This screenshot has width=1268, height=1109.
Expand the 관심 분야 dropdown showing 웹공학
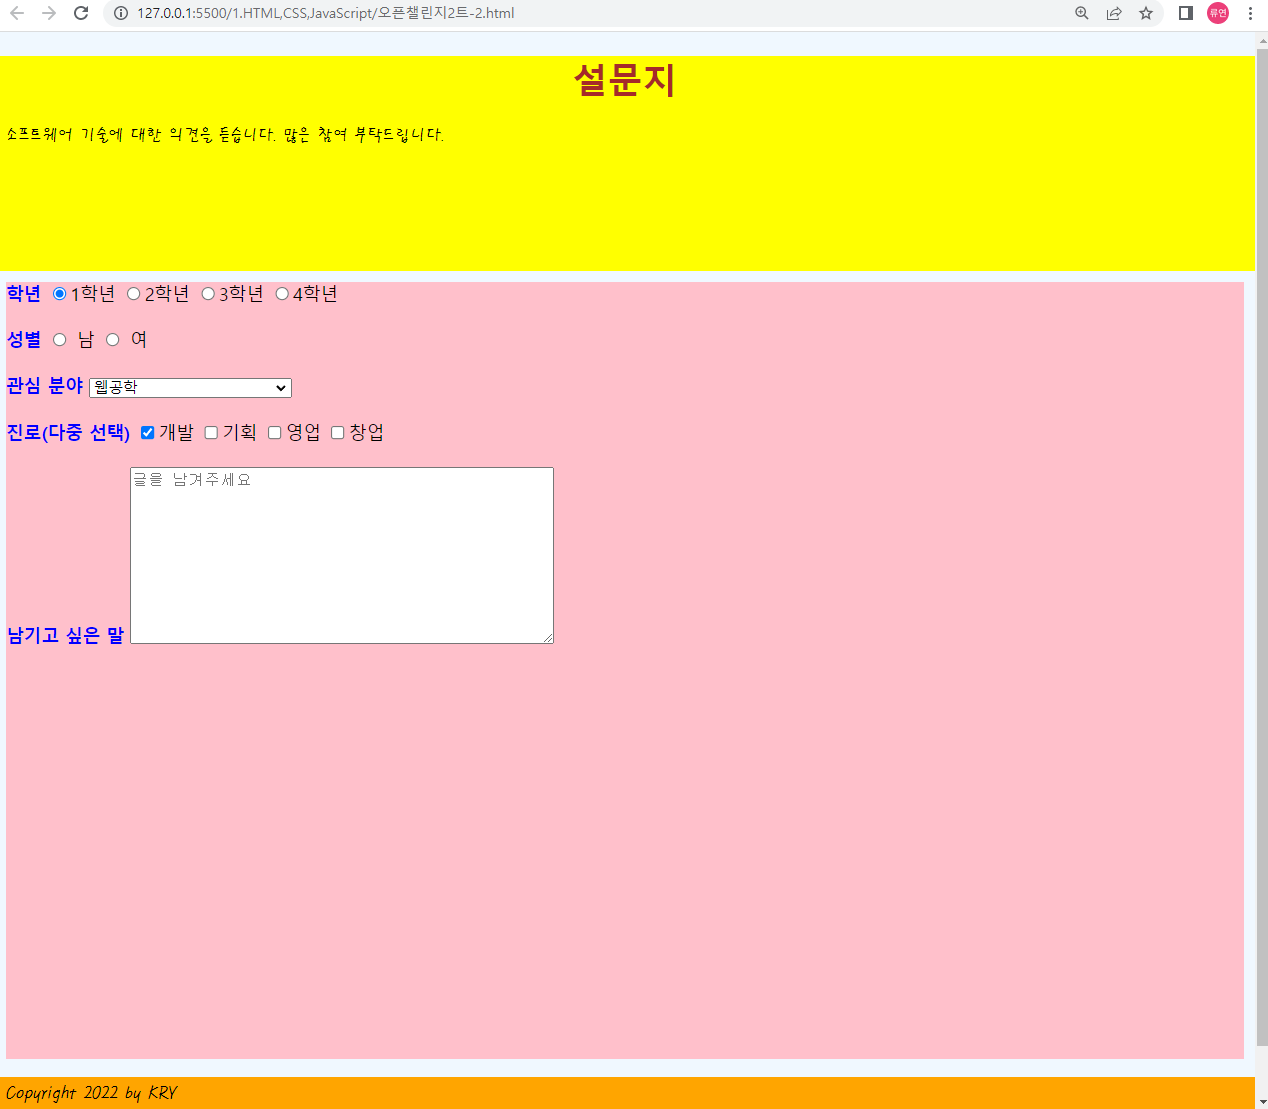point(190,388)
